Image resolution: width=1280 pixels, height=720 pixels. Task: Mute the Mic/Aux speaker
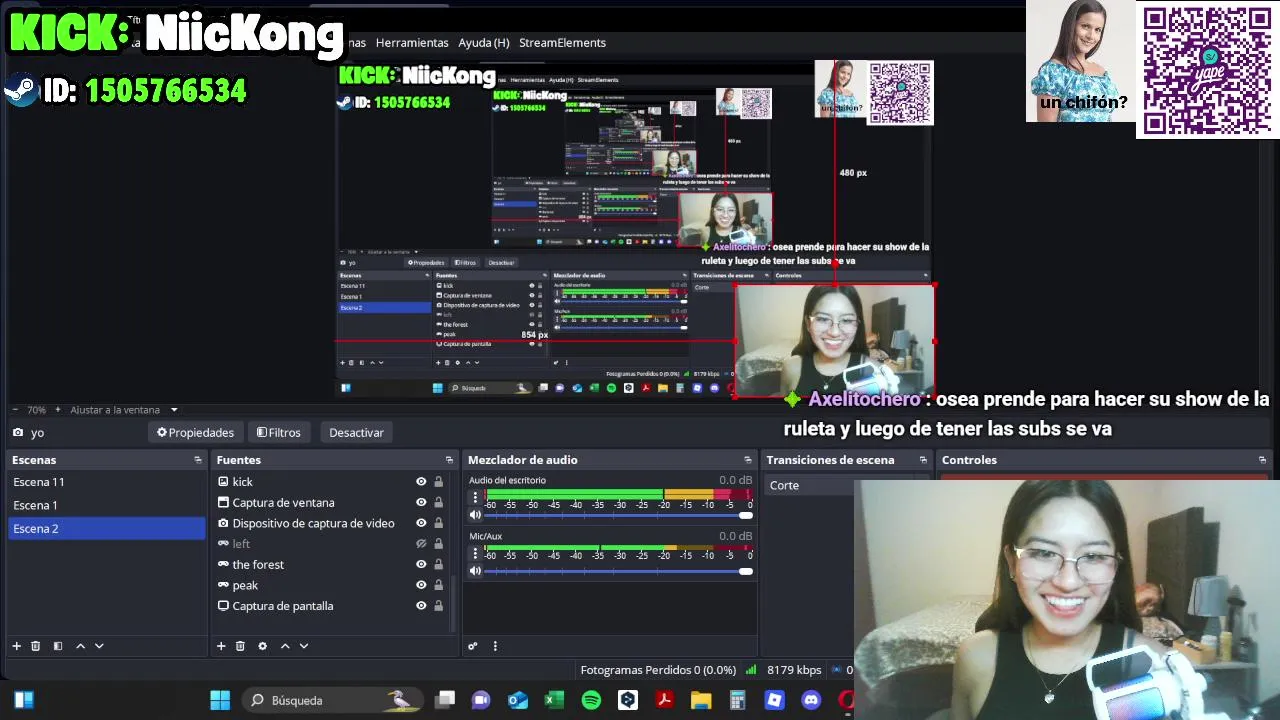click(475, 572)
